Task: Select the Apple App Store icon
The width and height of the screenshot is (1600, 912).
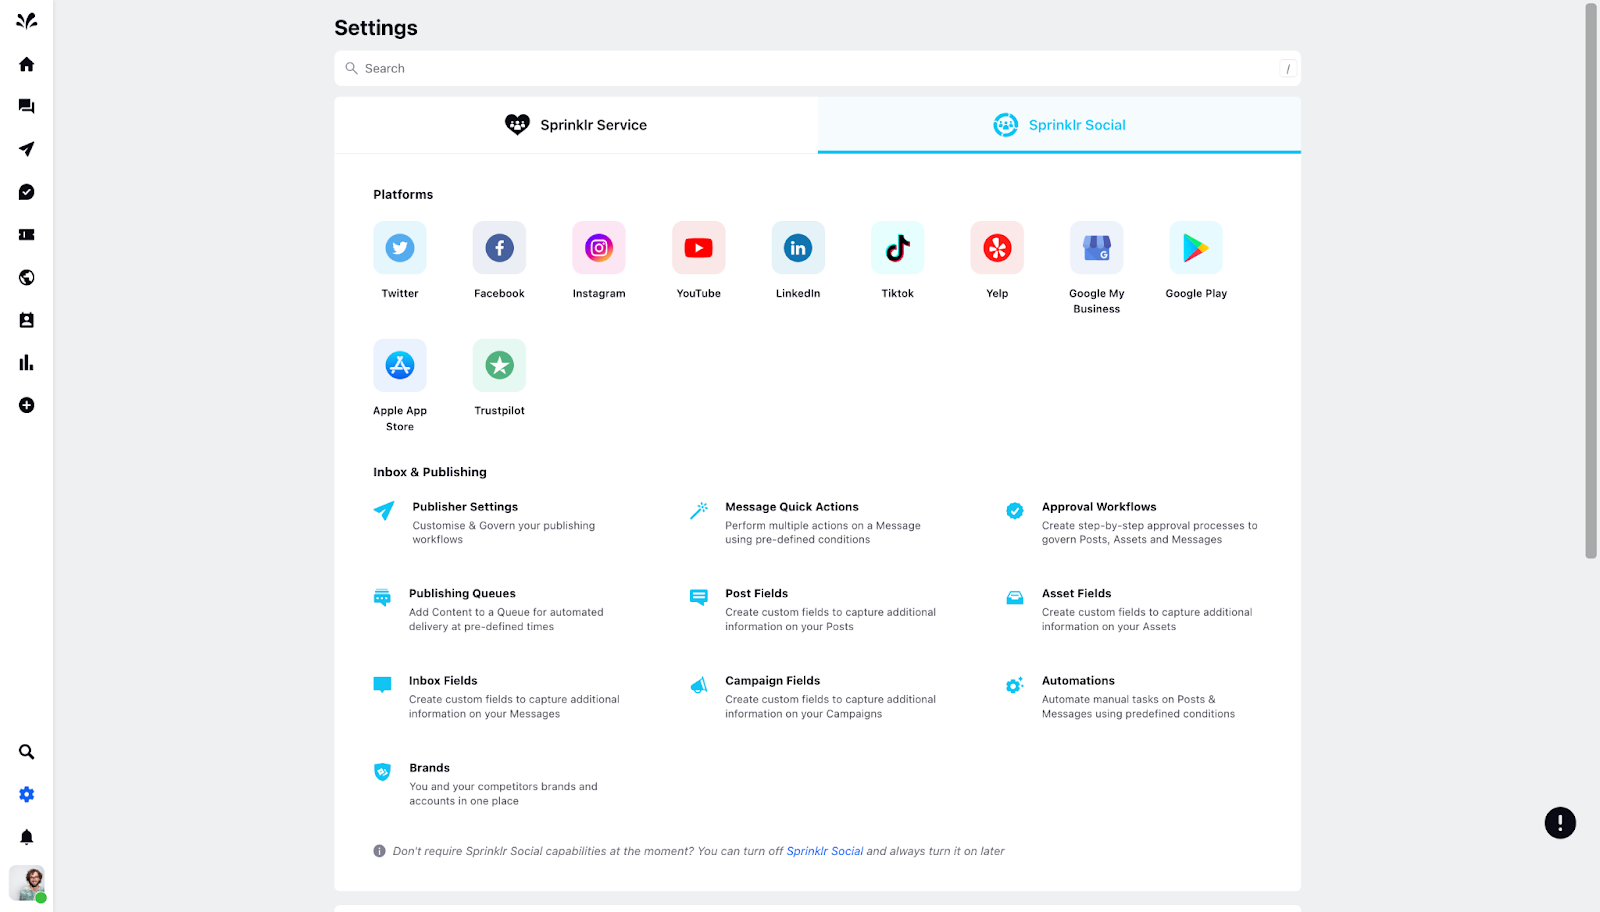Action: pyautogui.click(x=400, y=365)
